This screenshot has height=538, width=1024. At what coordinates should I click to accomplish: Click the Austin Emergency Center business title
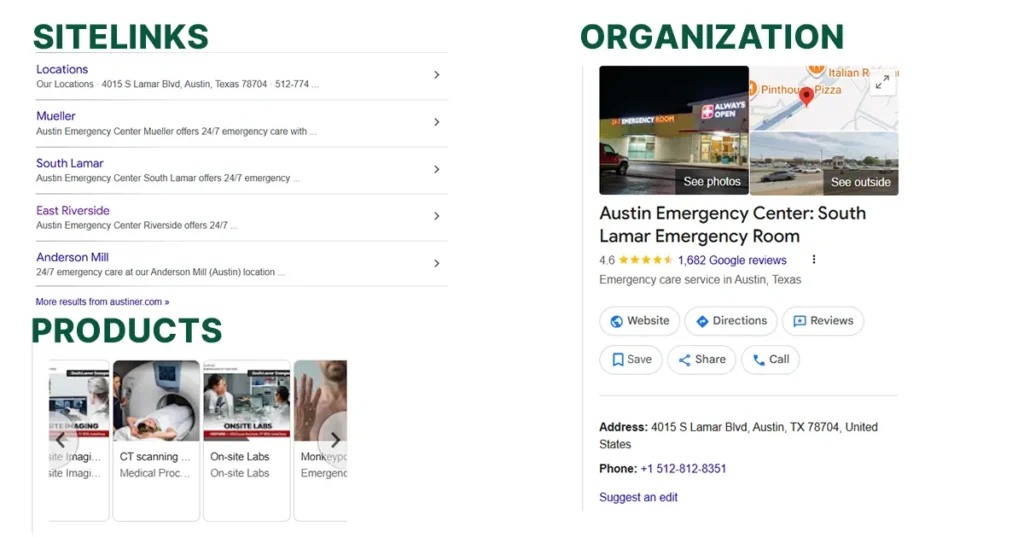point(733,225)
